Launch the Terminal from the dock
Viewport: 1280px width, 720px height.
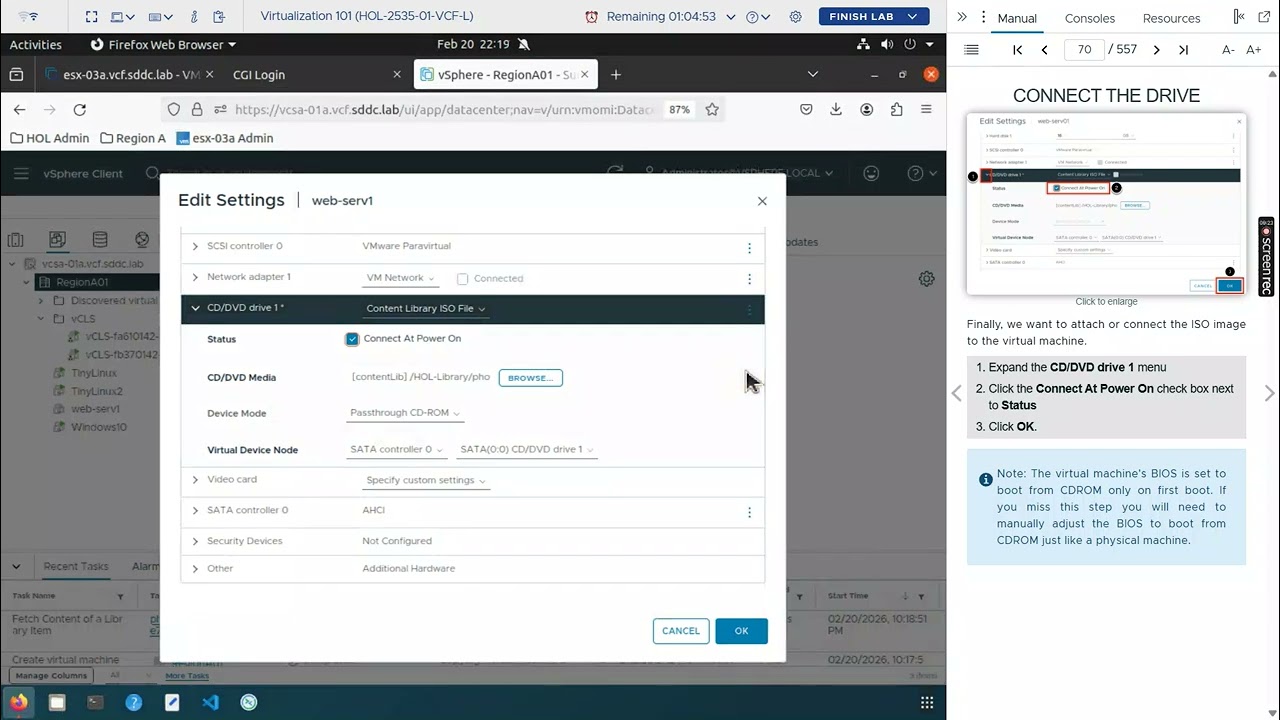click(x=95, y=702)
